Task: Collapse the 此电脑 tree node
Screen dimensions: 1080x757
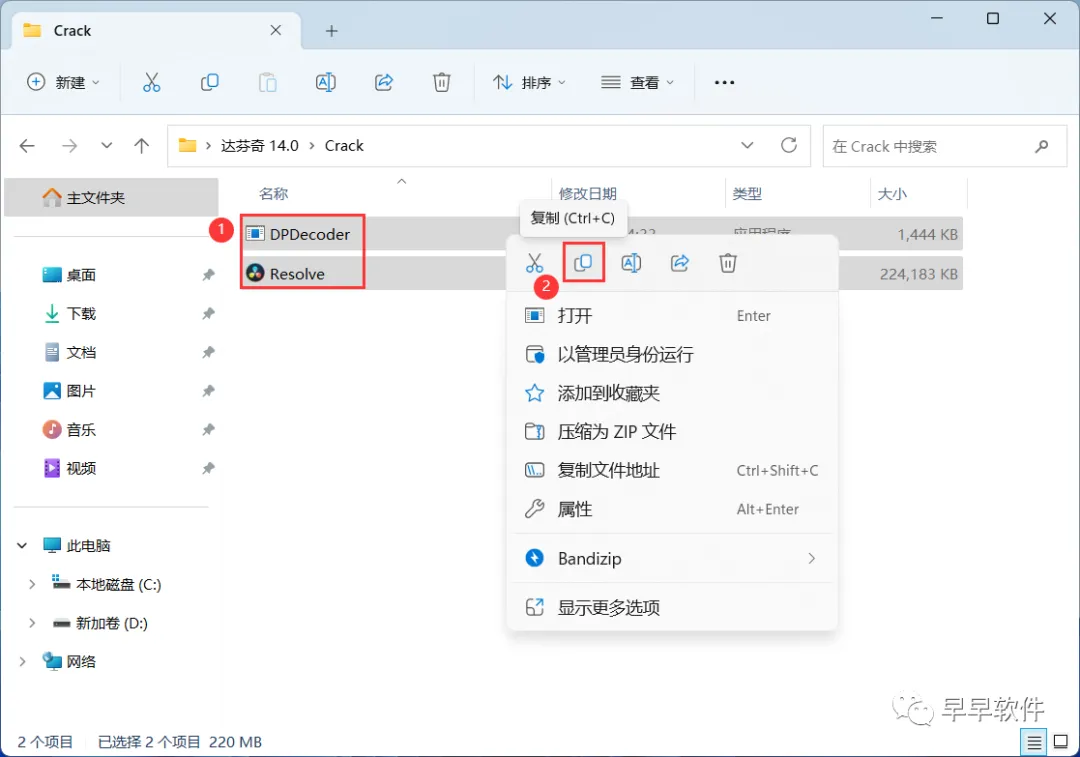Action: (22, 546)
